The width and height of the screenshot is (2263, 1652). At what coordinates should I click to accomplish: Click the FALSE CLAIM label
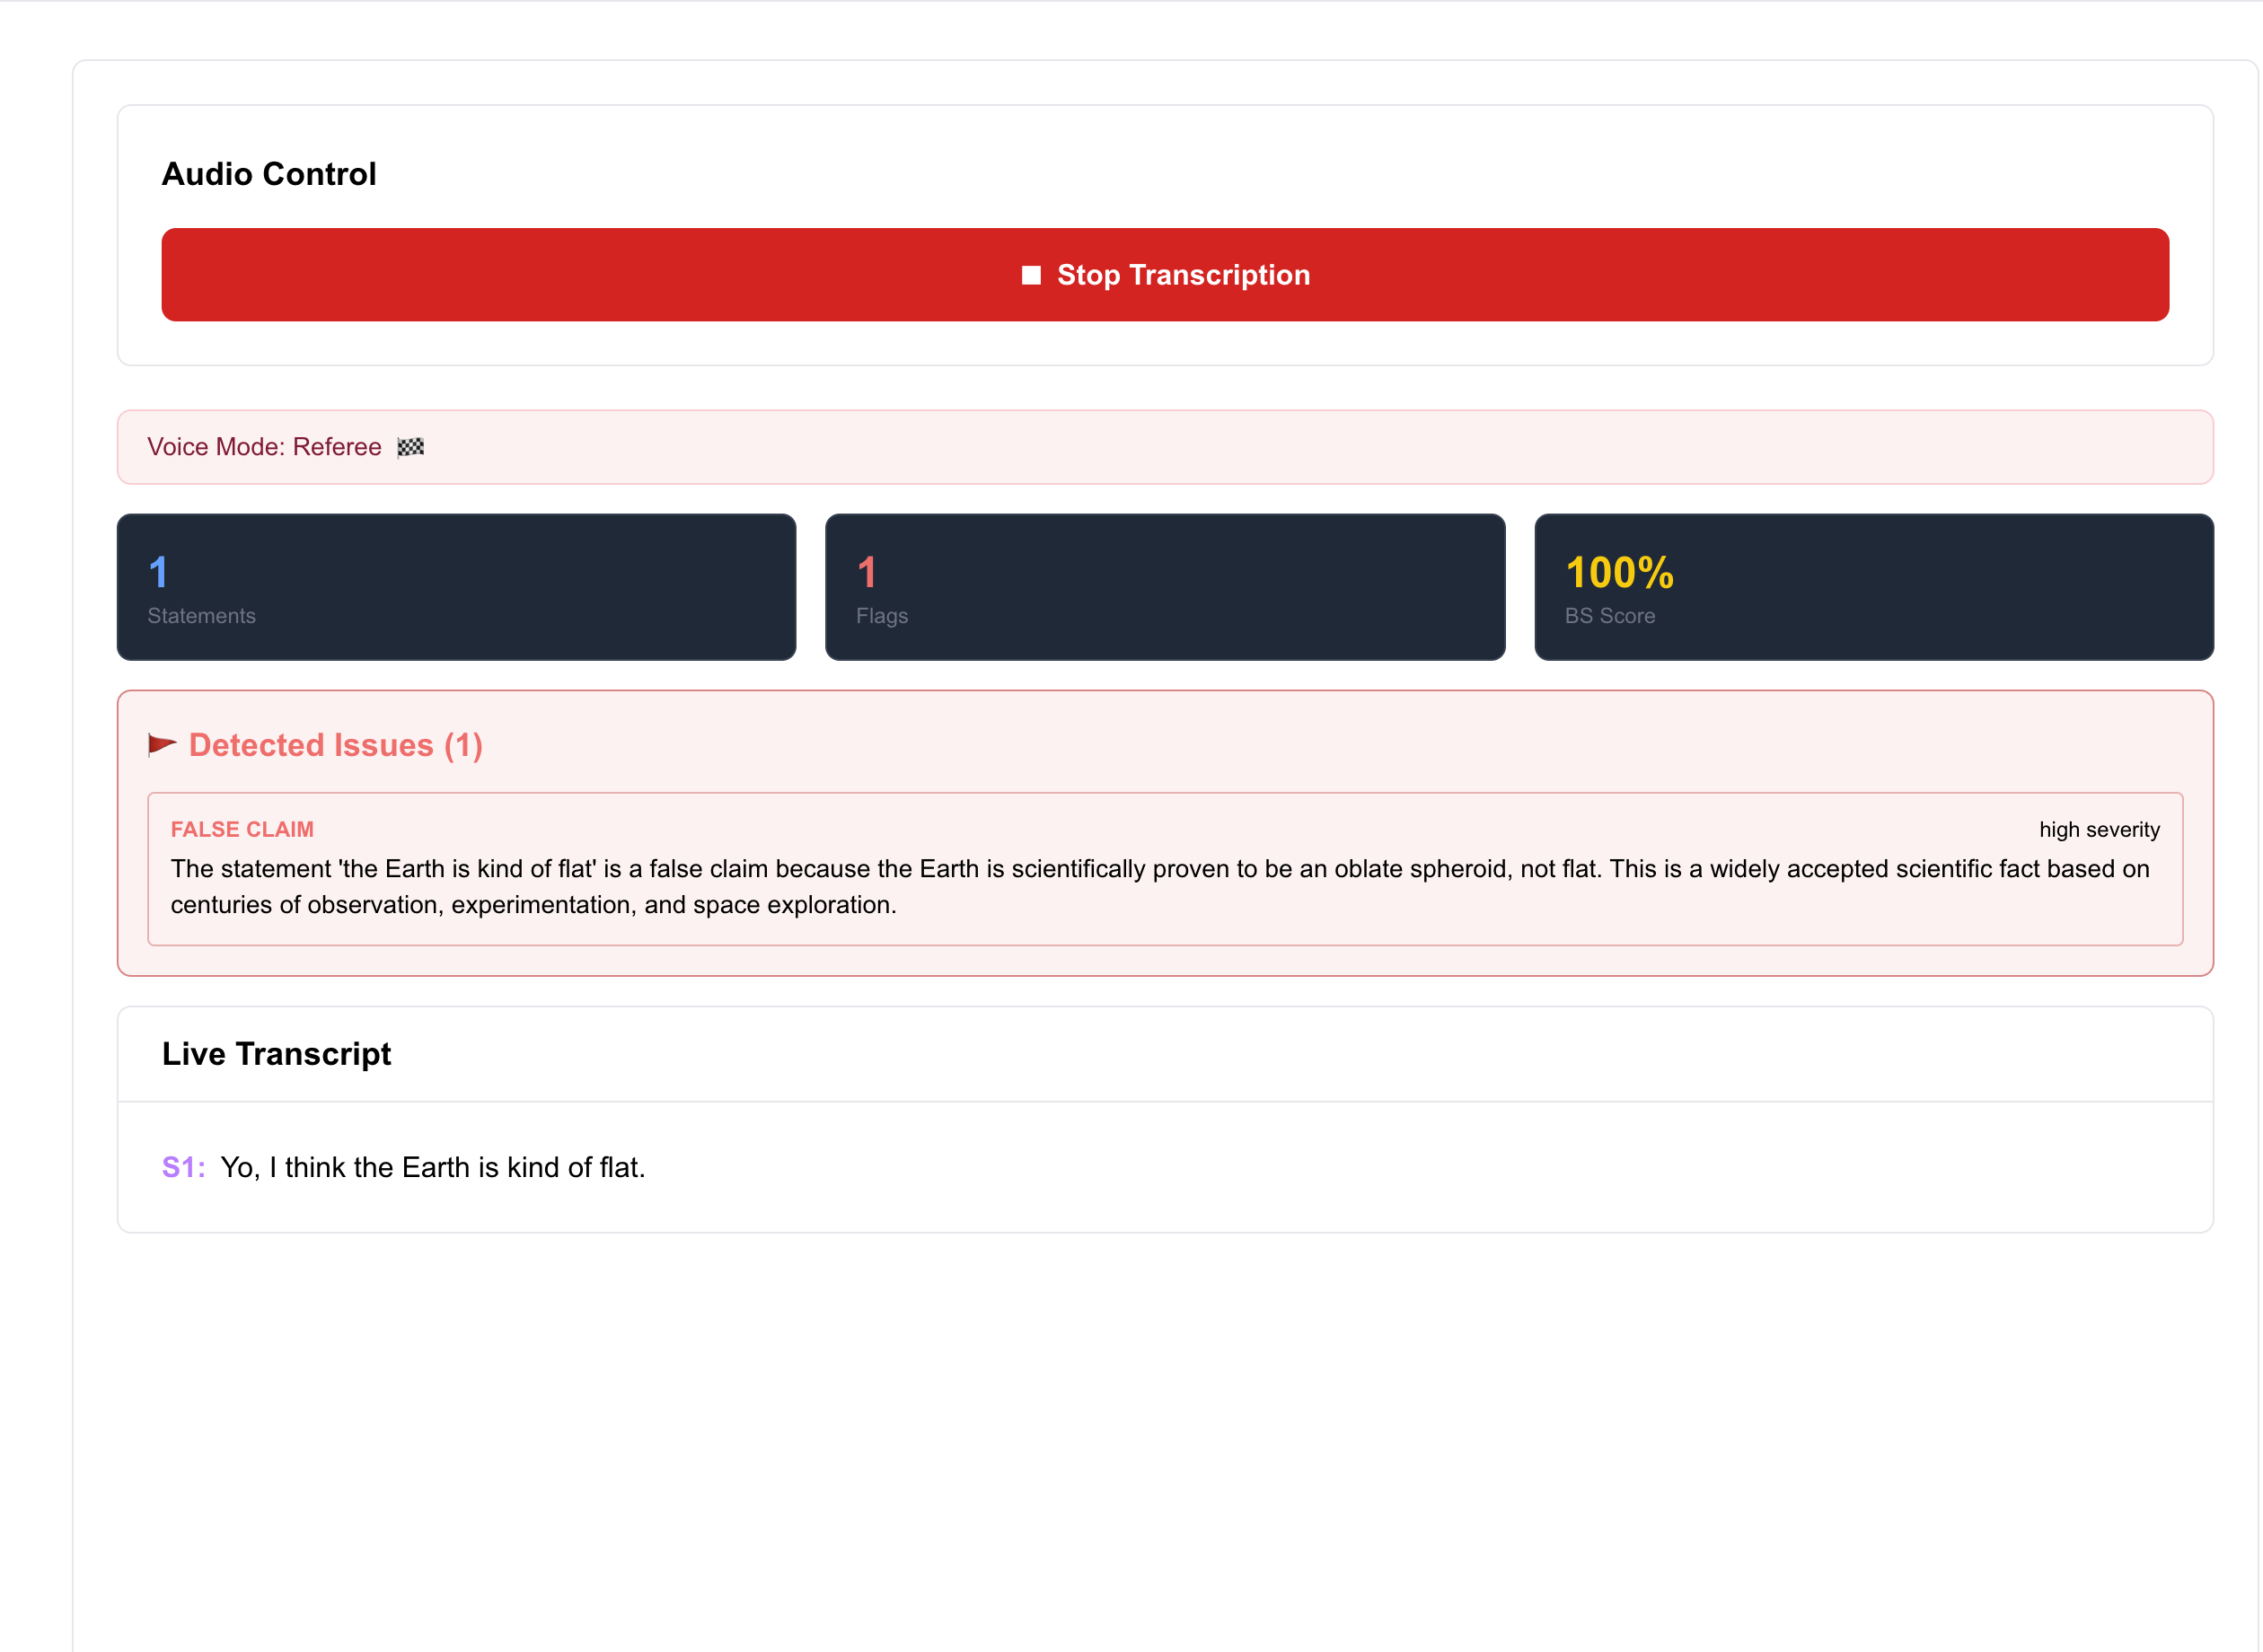242,829
